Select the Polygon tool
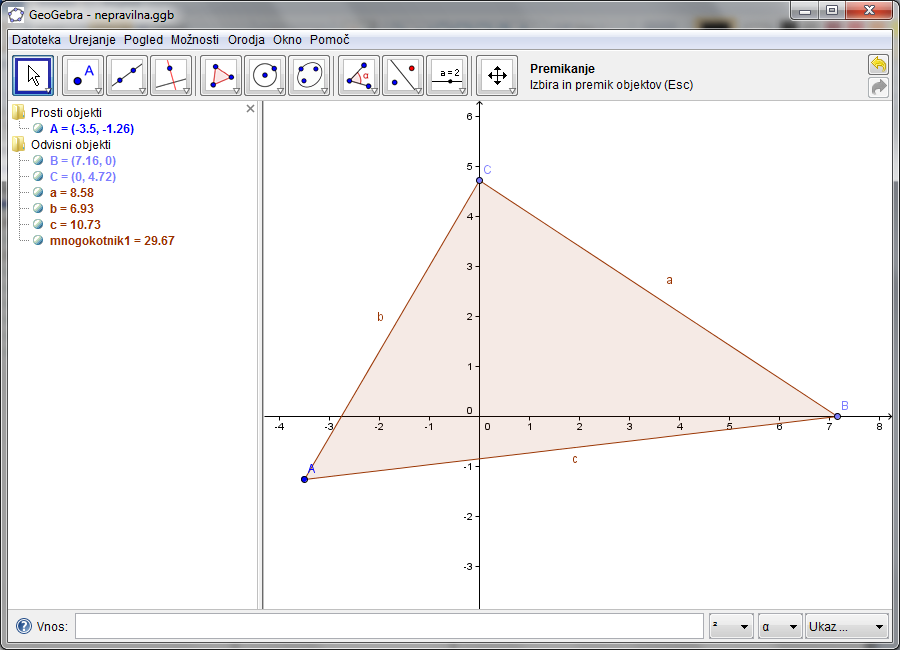Image resolution: width=900 pixels, height=650 pixels. 221,76
